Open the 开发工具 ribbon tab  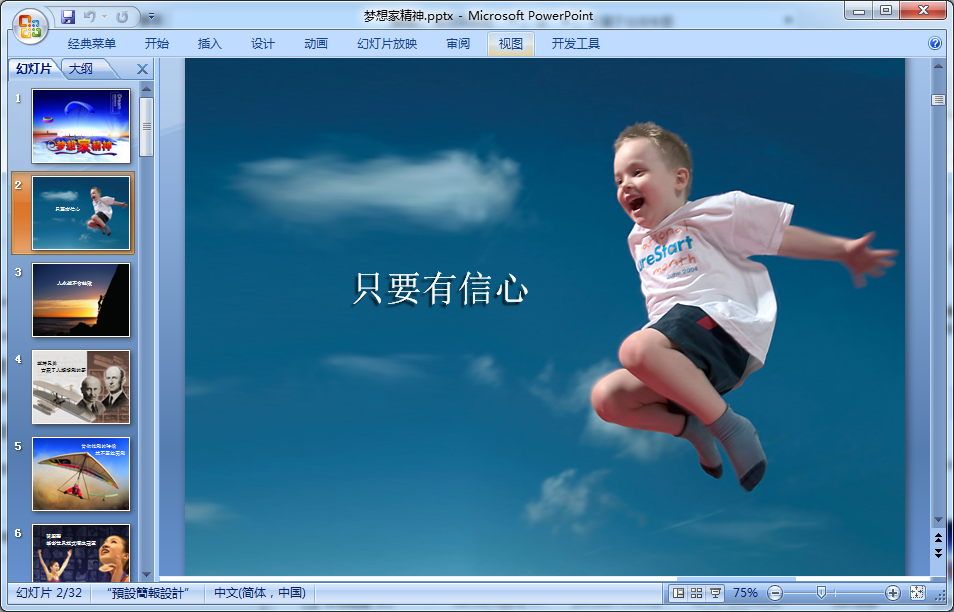[x=576, y=44]
